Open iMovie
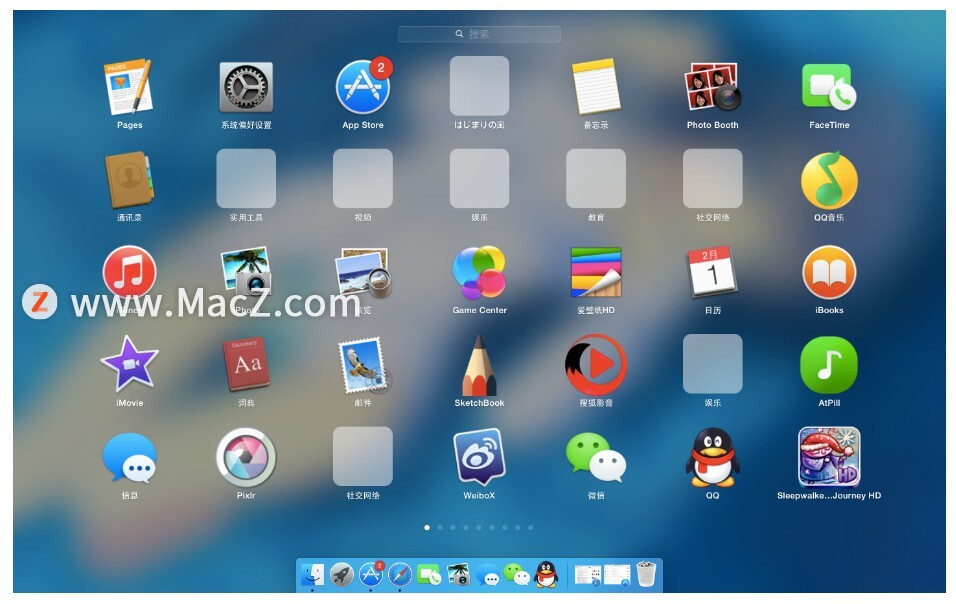 coord(129,364)
